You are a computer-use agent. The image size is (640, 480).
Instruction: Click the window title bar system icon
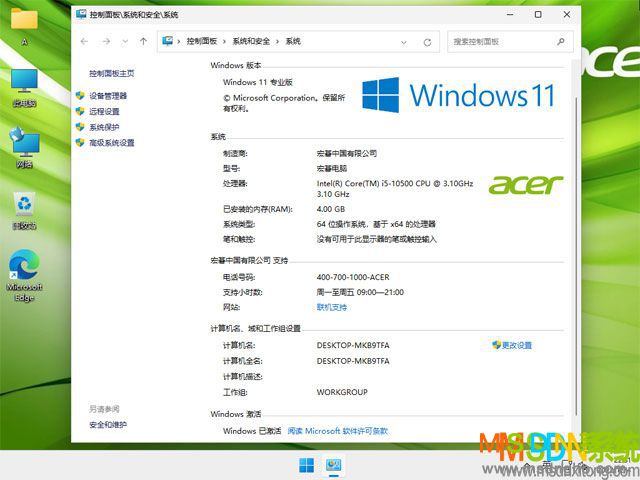tap(81, 14)
